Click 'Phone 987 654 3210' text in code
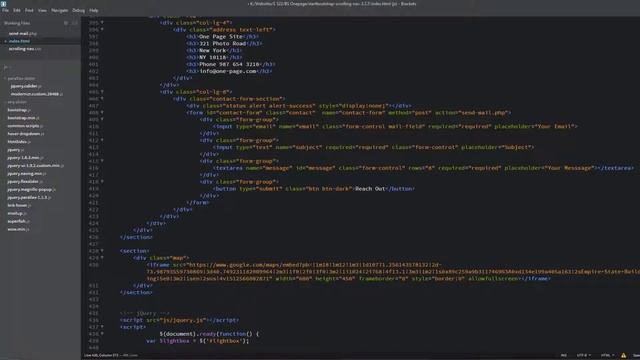 point(229,64)
